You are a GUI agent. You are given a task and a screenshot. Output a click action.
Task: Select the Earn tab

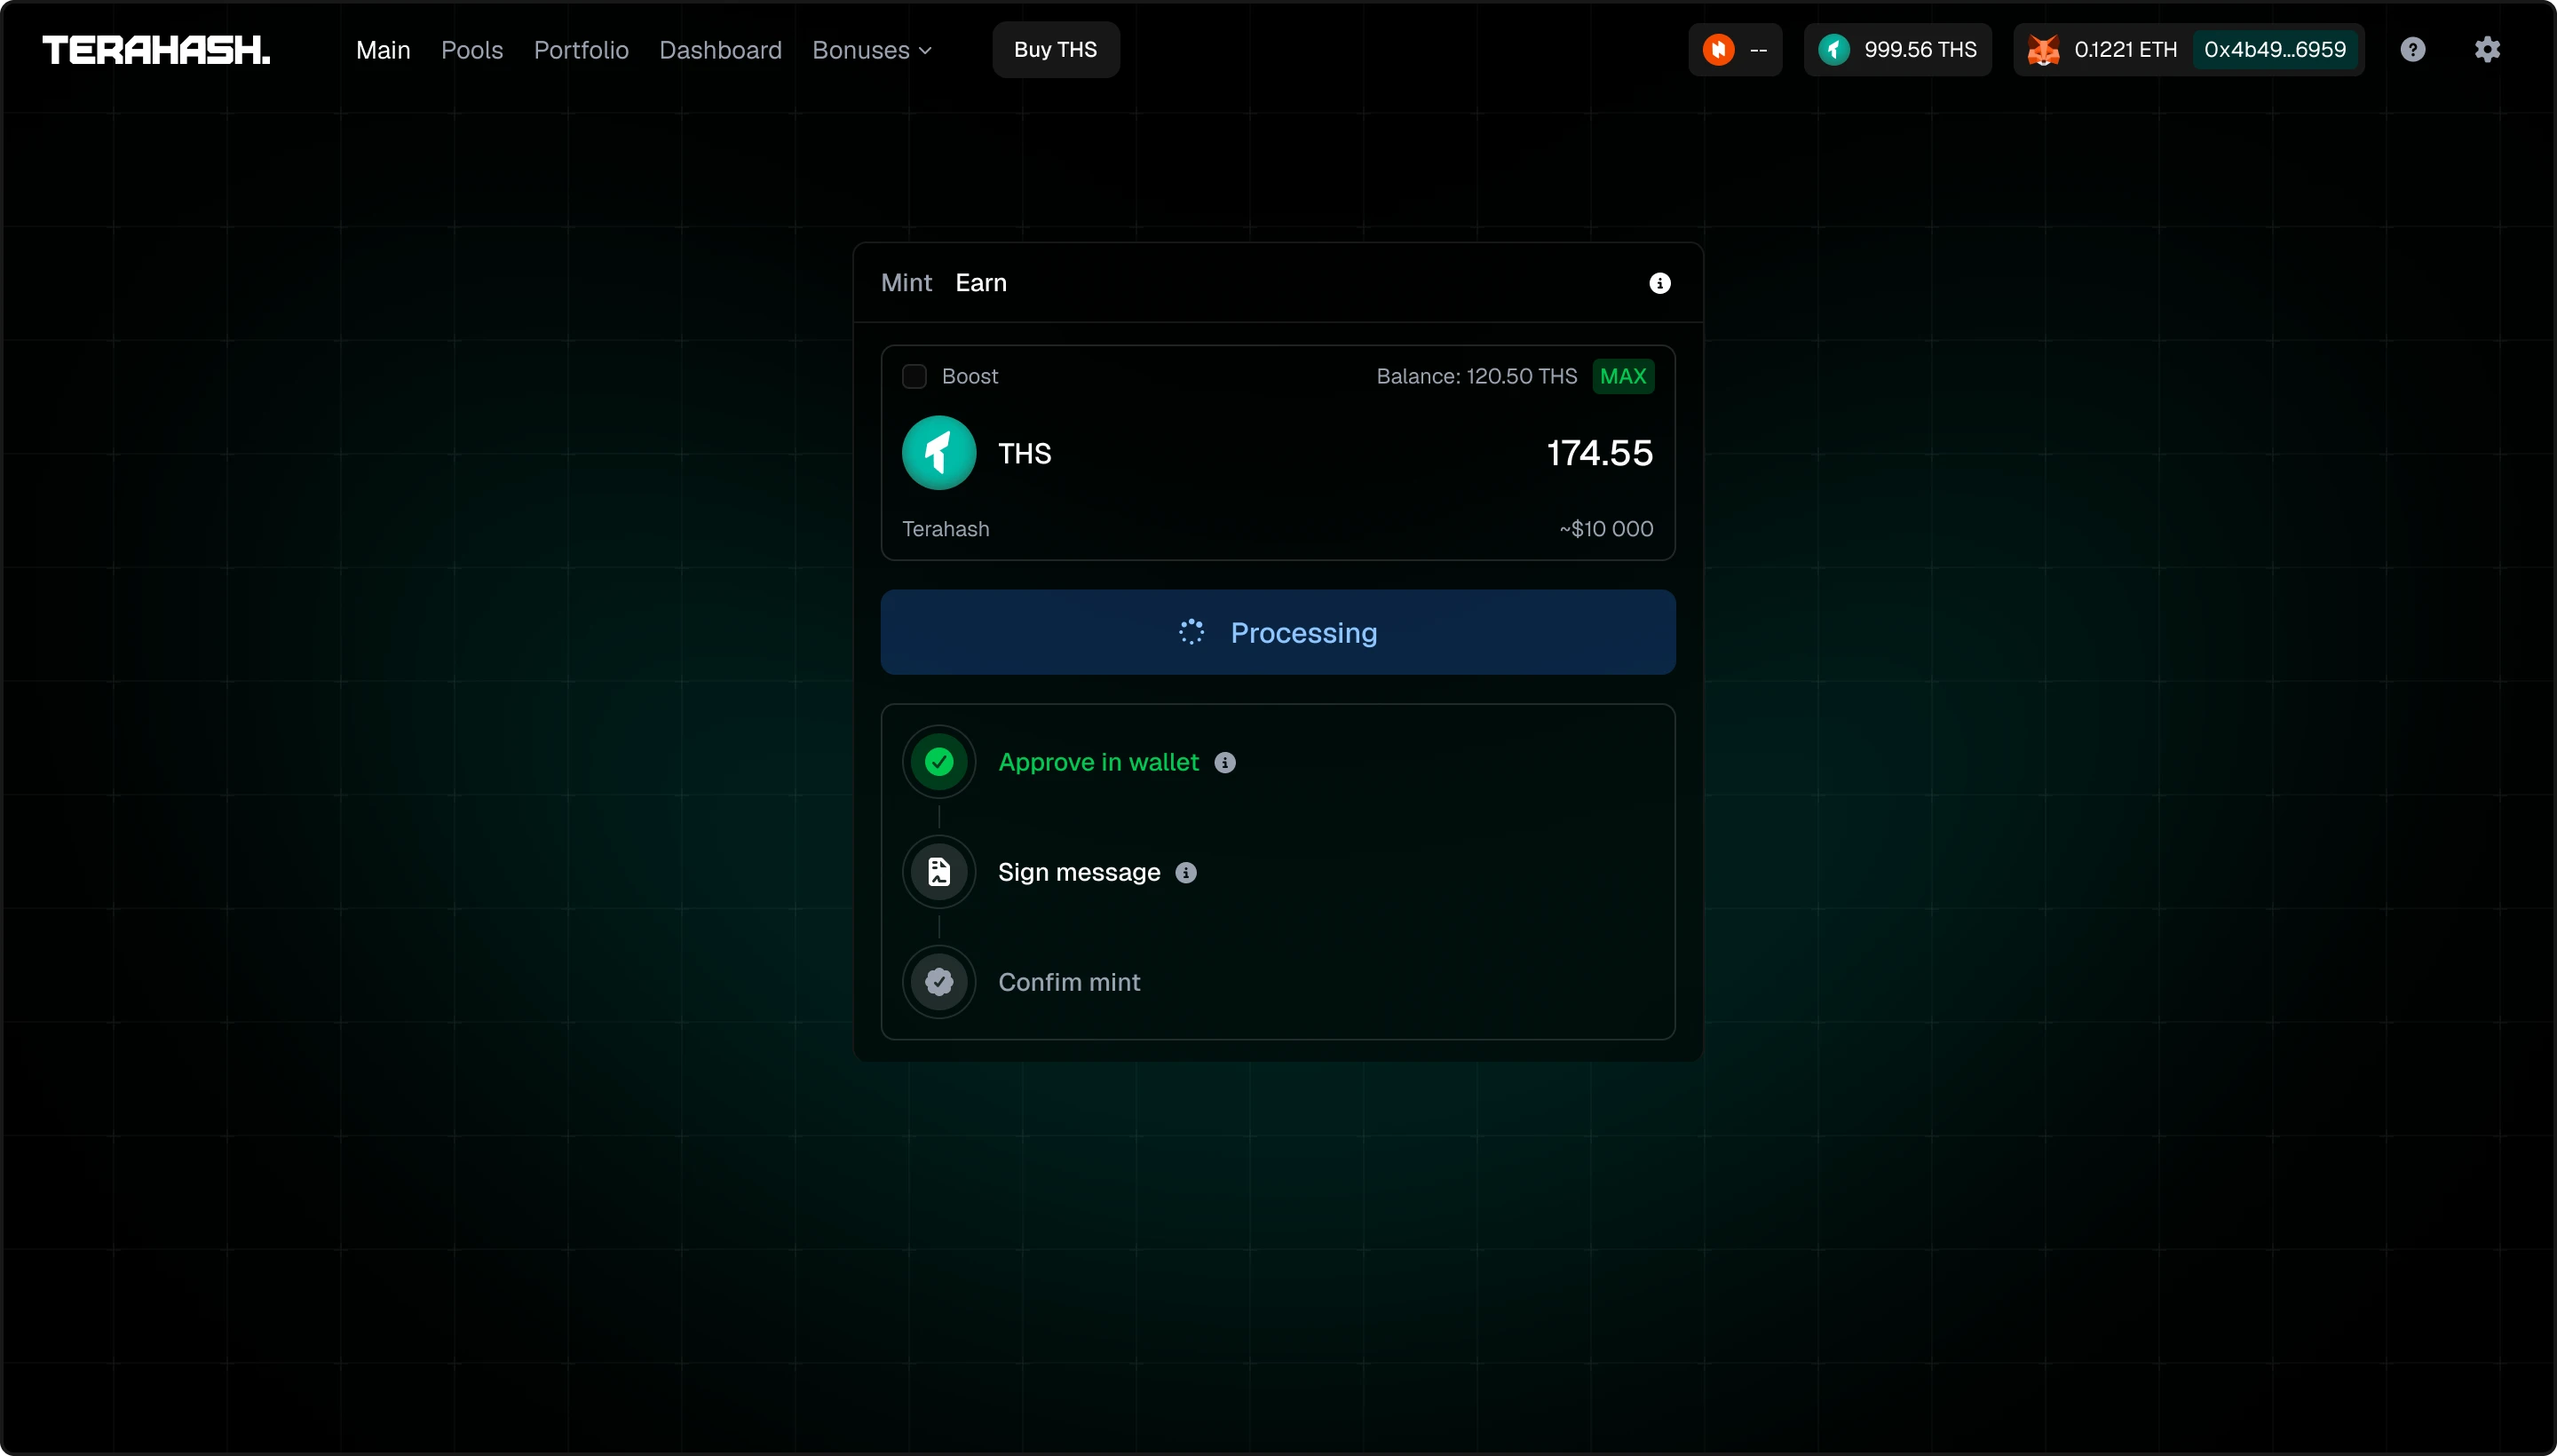tap(981, 283)
